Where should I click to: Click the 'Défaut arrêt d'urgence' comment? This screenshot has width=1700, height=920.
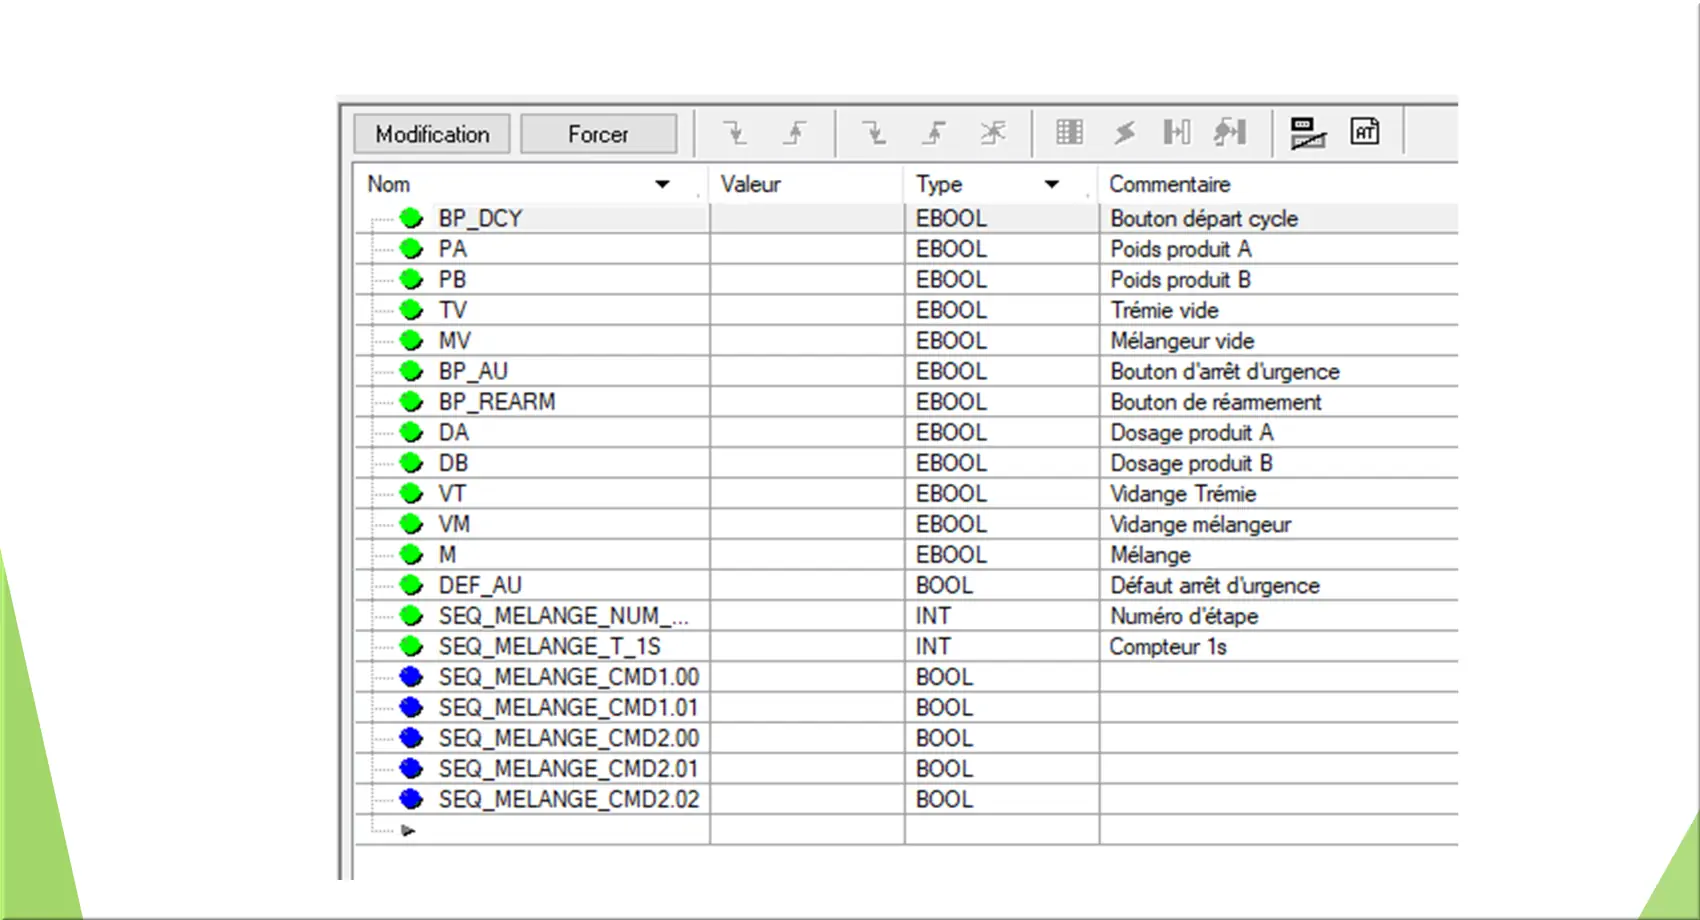tap(1215, 585)
